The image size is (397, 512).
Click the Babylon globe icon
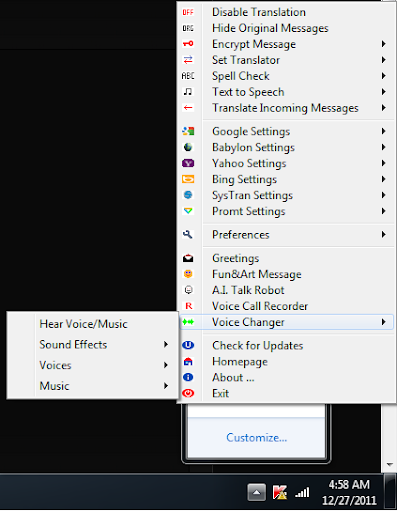[188, 147]
